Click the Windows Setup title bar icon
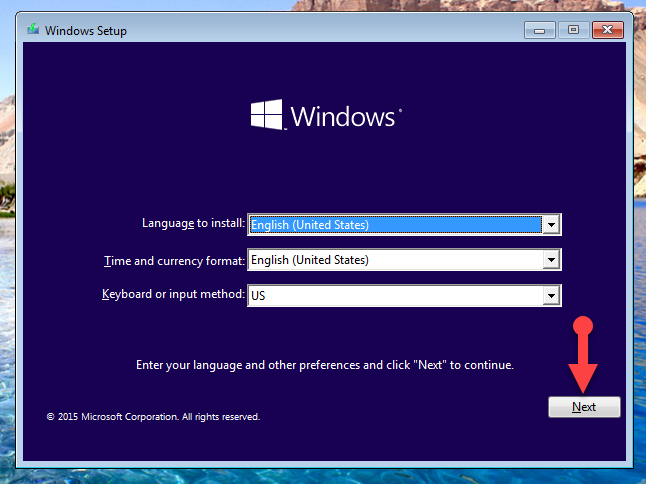Image resolution: width=646 pixels, height=484 pixels. coord(33,30)
